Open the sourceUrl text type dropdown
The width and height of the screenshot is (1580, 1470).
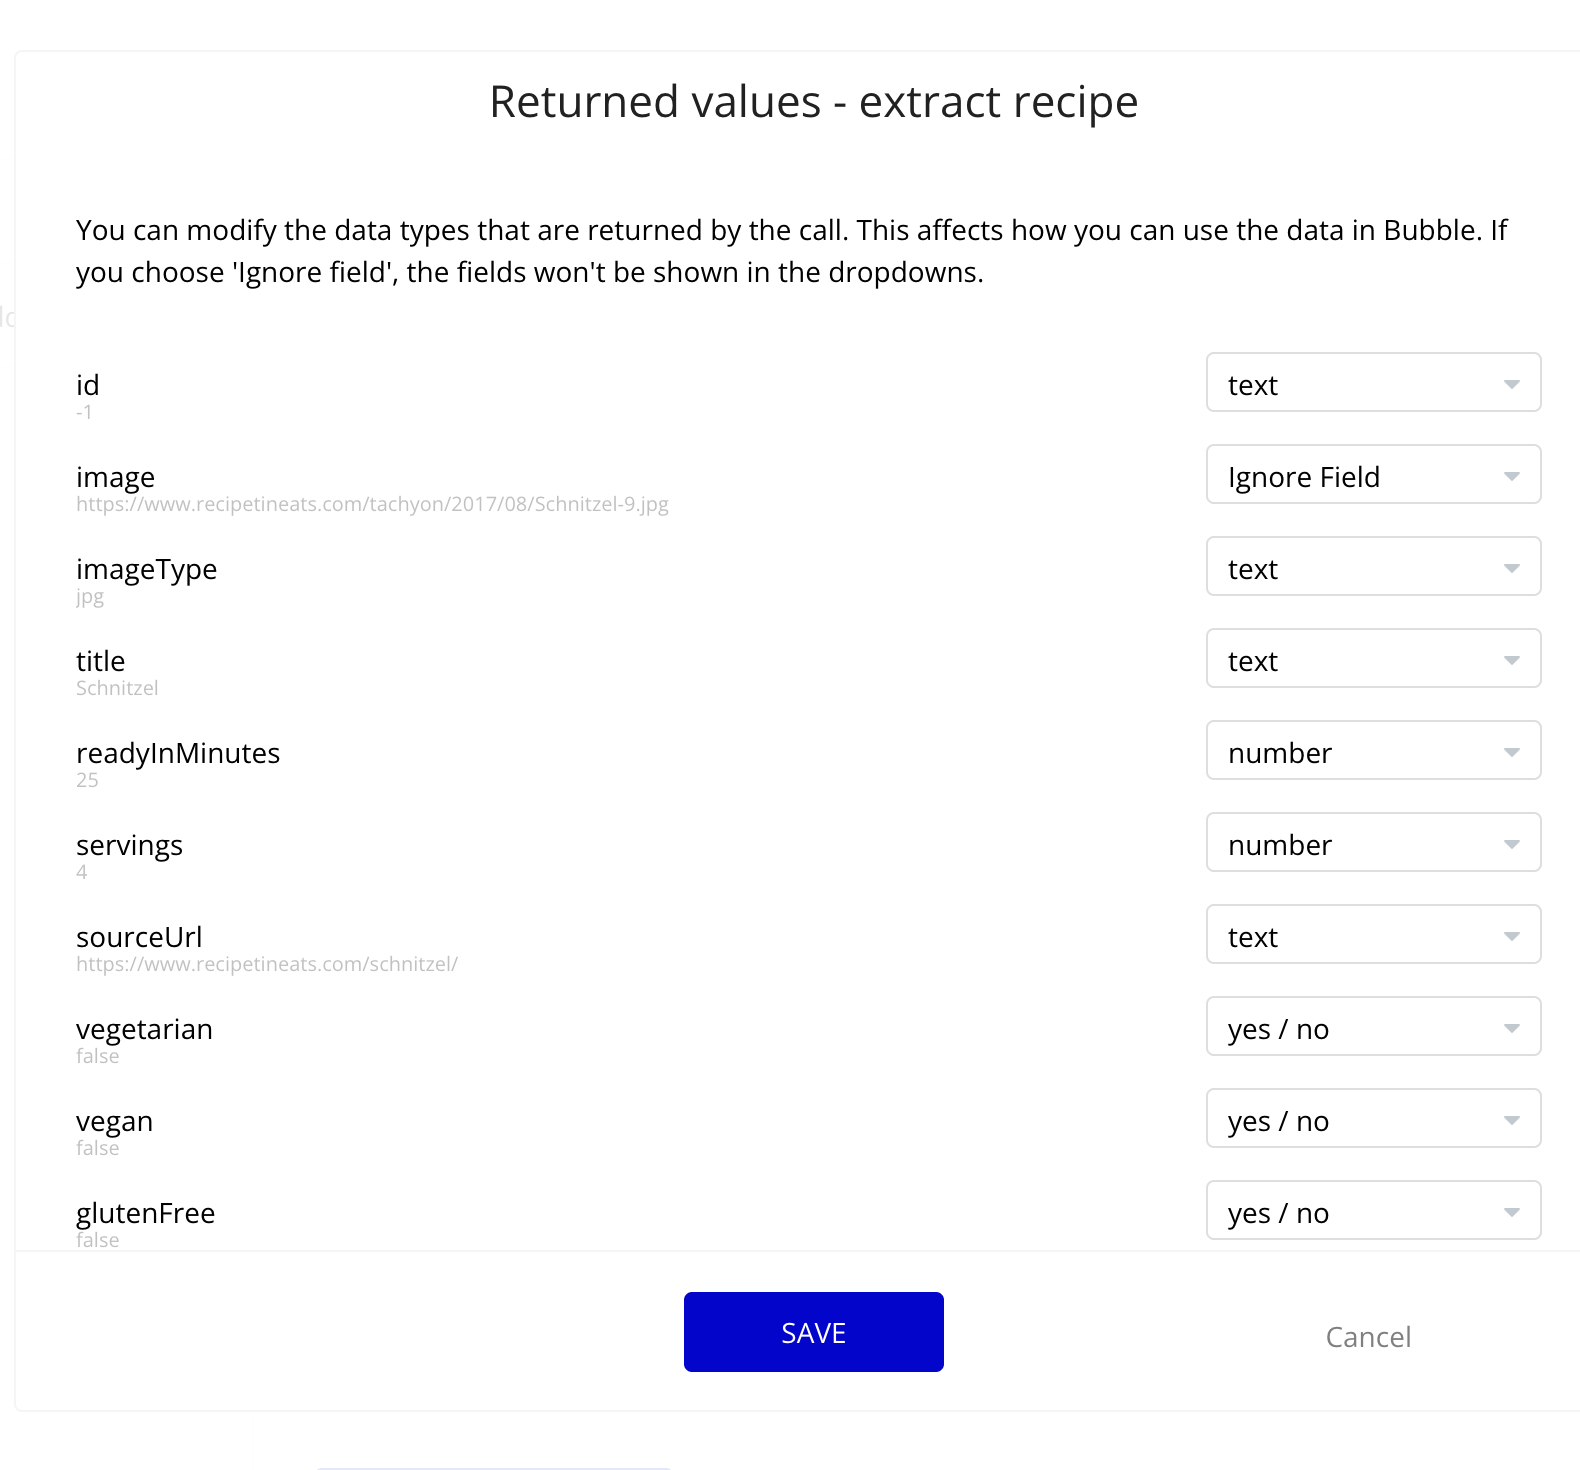[1373, 934]
